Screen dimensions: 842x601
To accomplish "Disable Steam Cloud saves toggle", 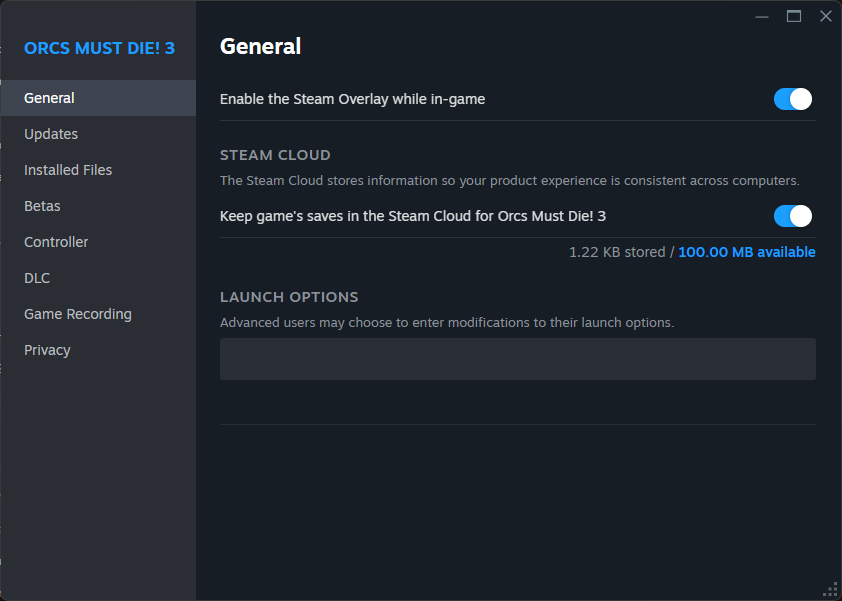I will pos(793,216).
